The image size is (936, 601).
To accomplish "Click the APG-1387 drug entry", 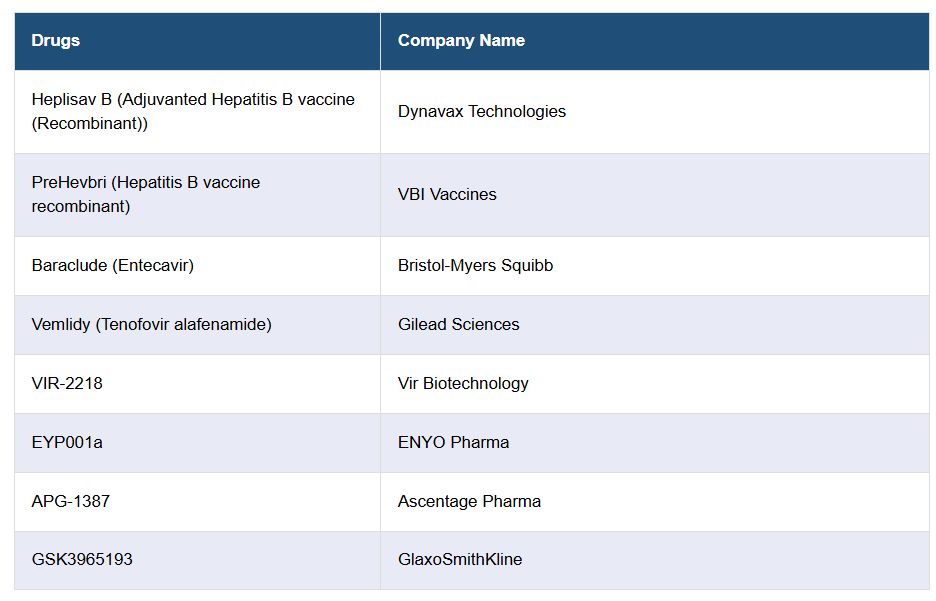I will (x=71, y=502).
